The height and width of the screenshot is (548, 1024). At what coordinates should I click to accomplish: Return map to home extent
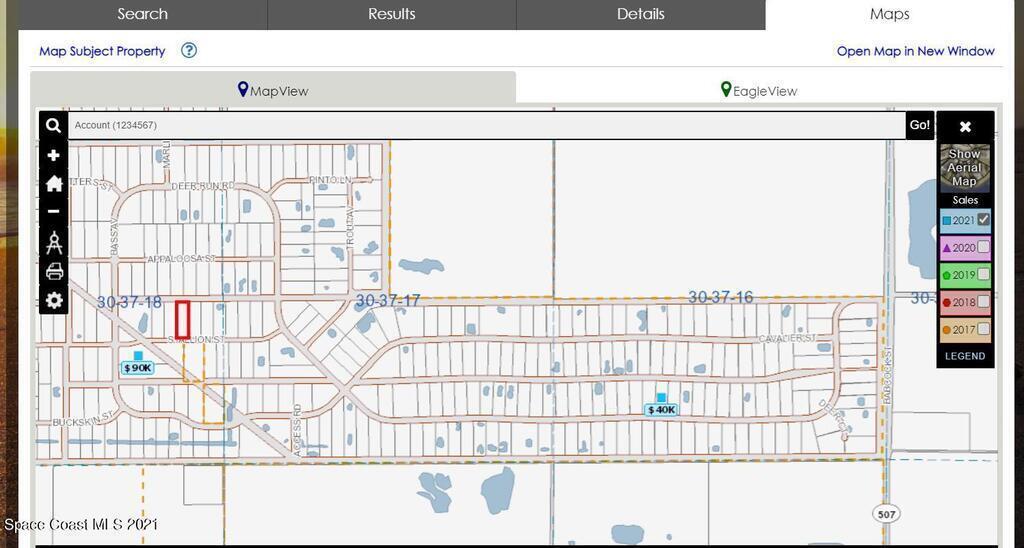54,183
